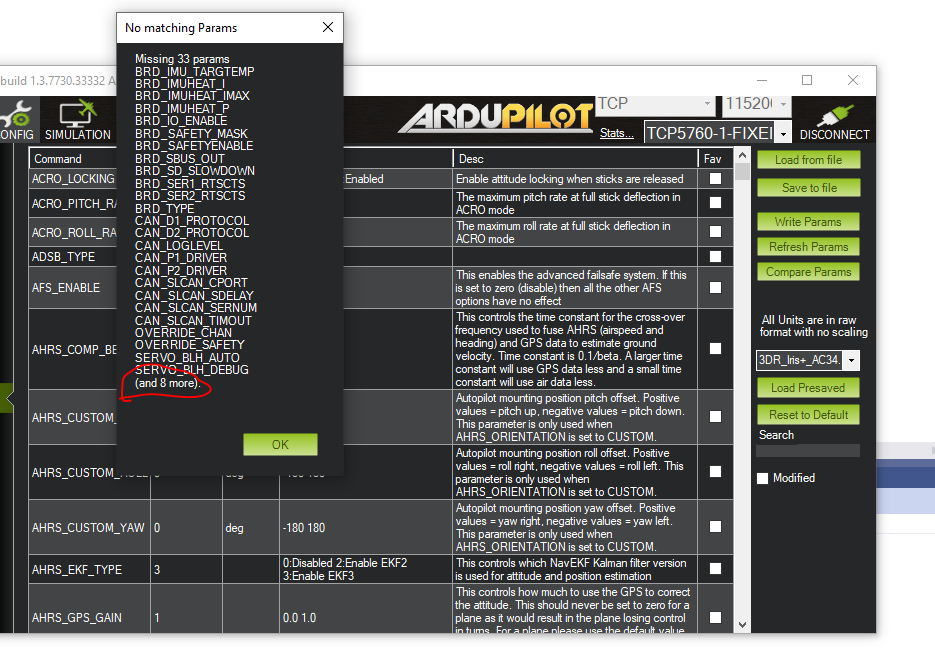Select the AHRS_EKF_TYPE value cell 3

click(186, 569)
